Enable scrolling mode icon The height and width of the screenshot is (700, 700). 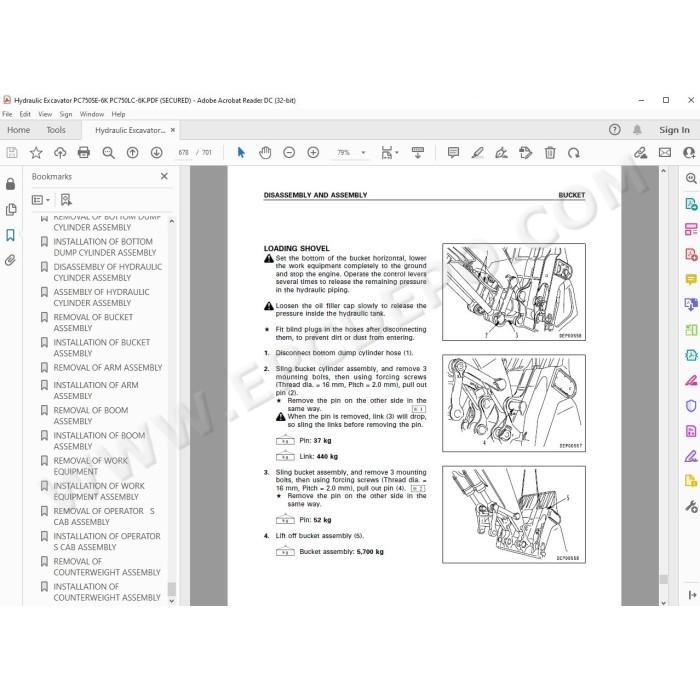coord(418,153)
